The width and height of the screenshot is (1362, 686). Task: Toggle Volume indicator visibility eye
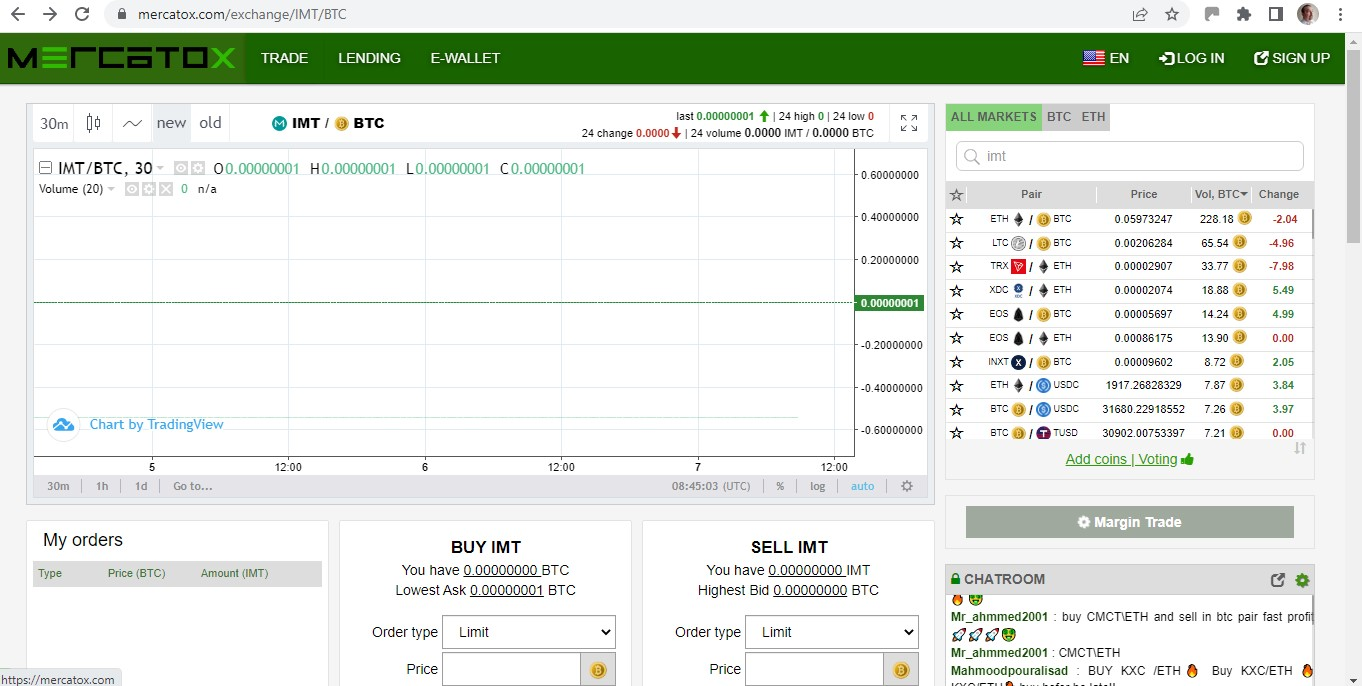(x=132, y=188)
